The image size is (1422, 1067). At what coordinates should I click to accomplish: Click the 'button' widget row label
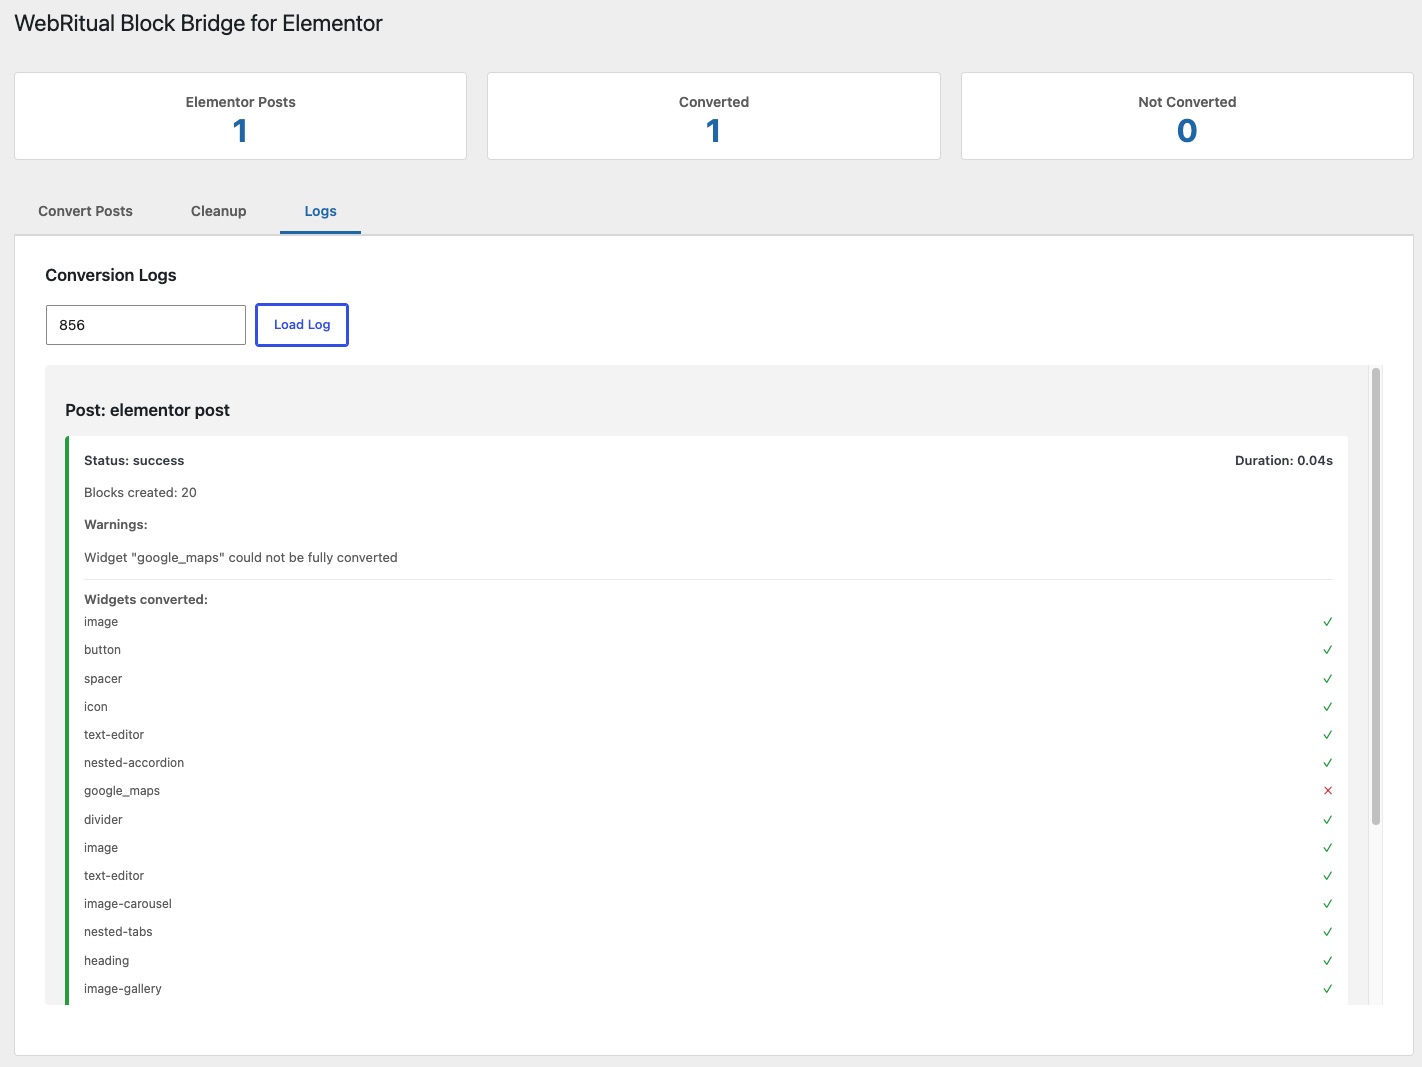click(102, 650)
